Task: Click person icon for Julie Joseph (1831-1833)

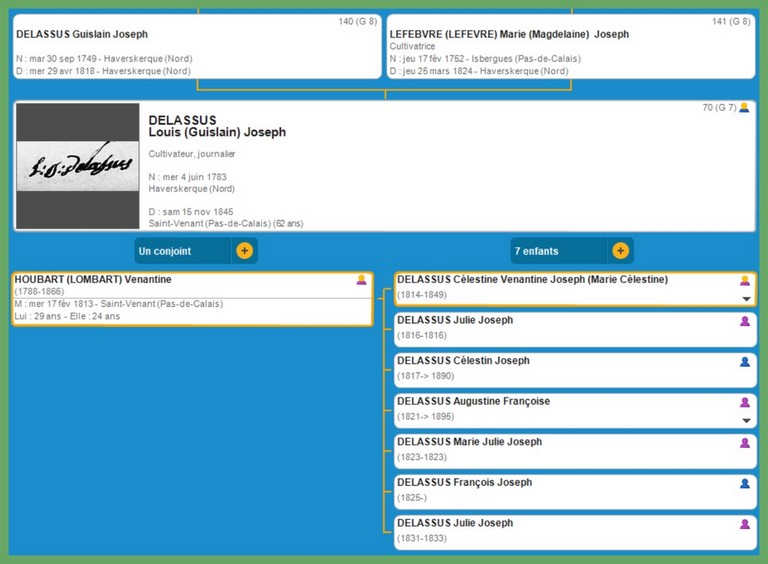Action: point(744,524)
